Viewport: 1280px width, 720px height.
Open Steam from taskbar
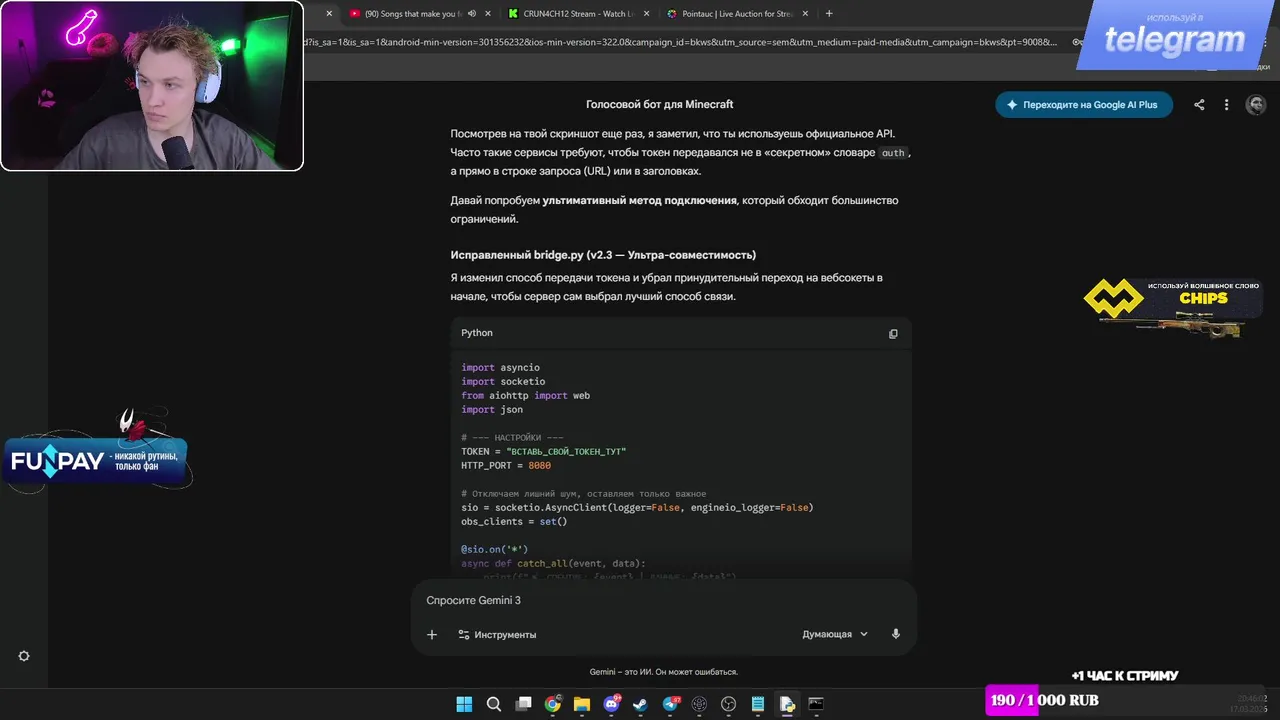[x=640, y=704]
